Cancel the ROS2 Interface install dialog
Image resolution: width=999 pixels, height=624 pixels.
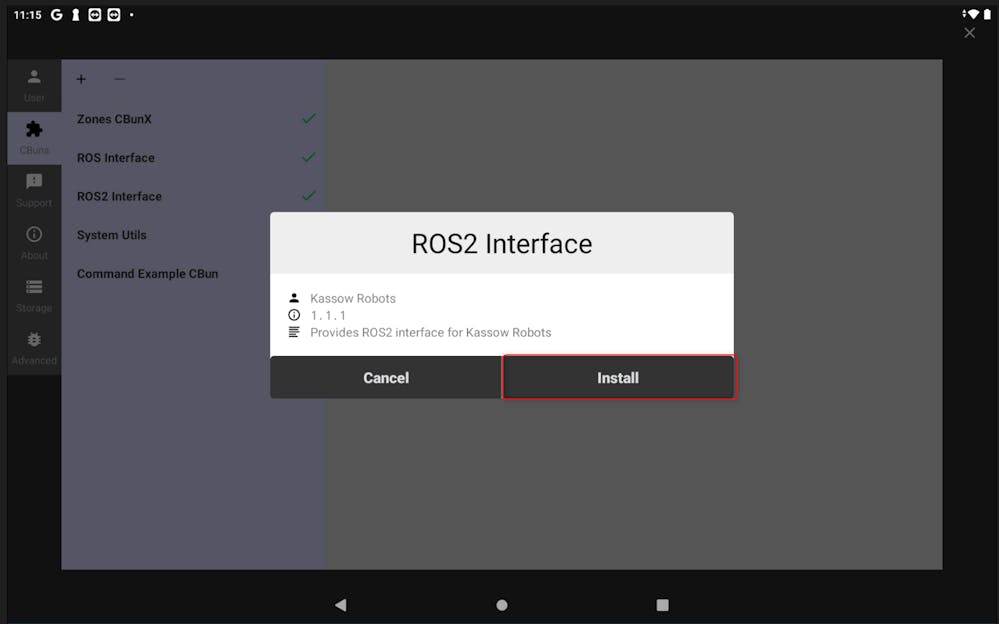[x=385, y=377]
